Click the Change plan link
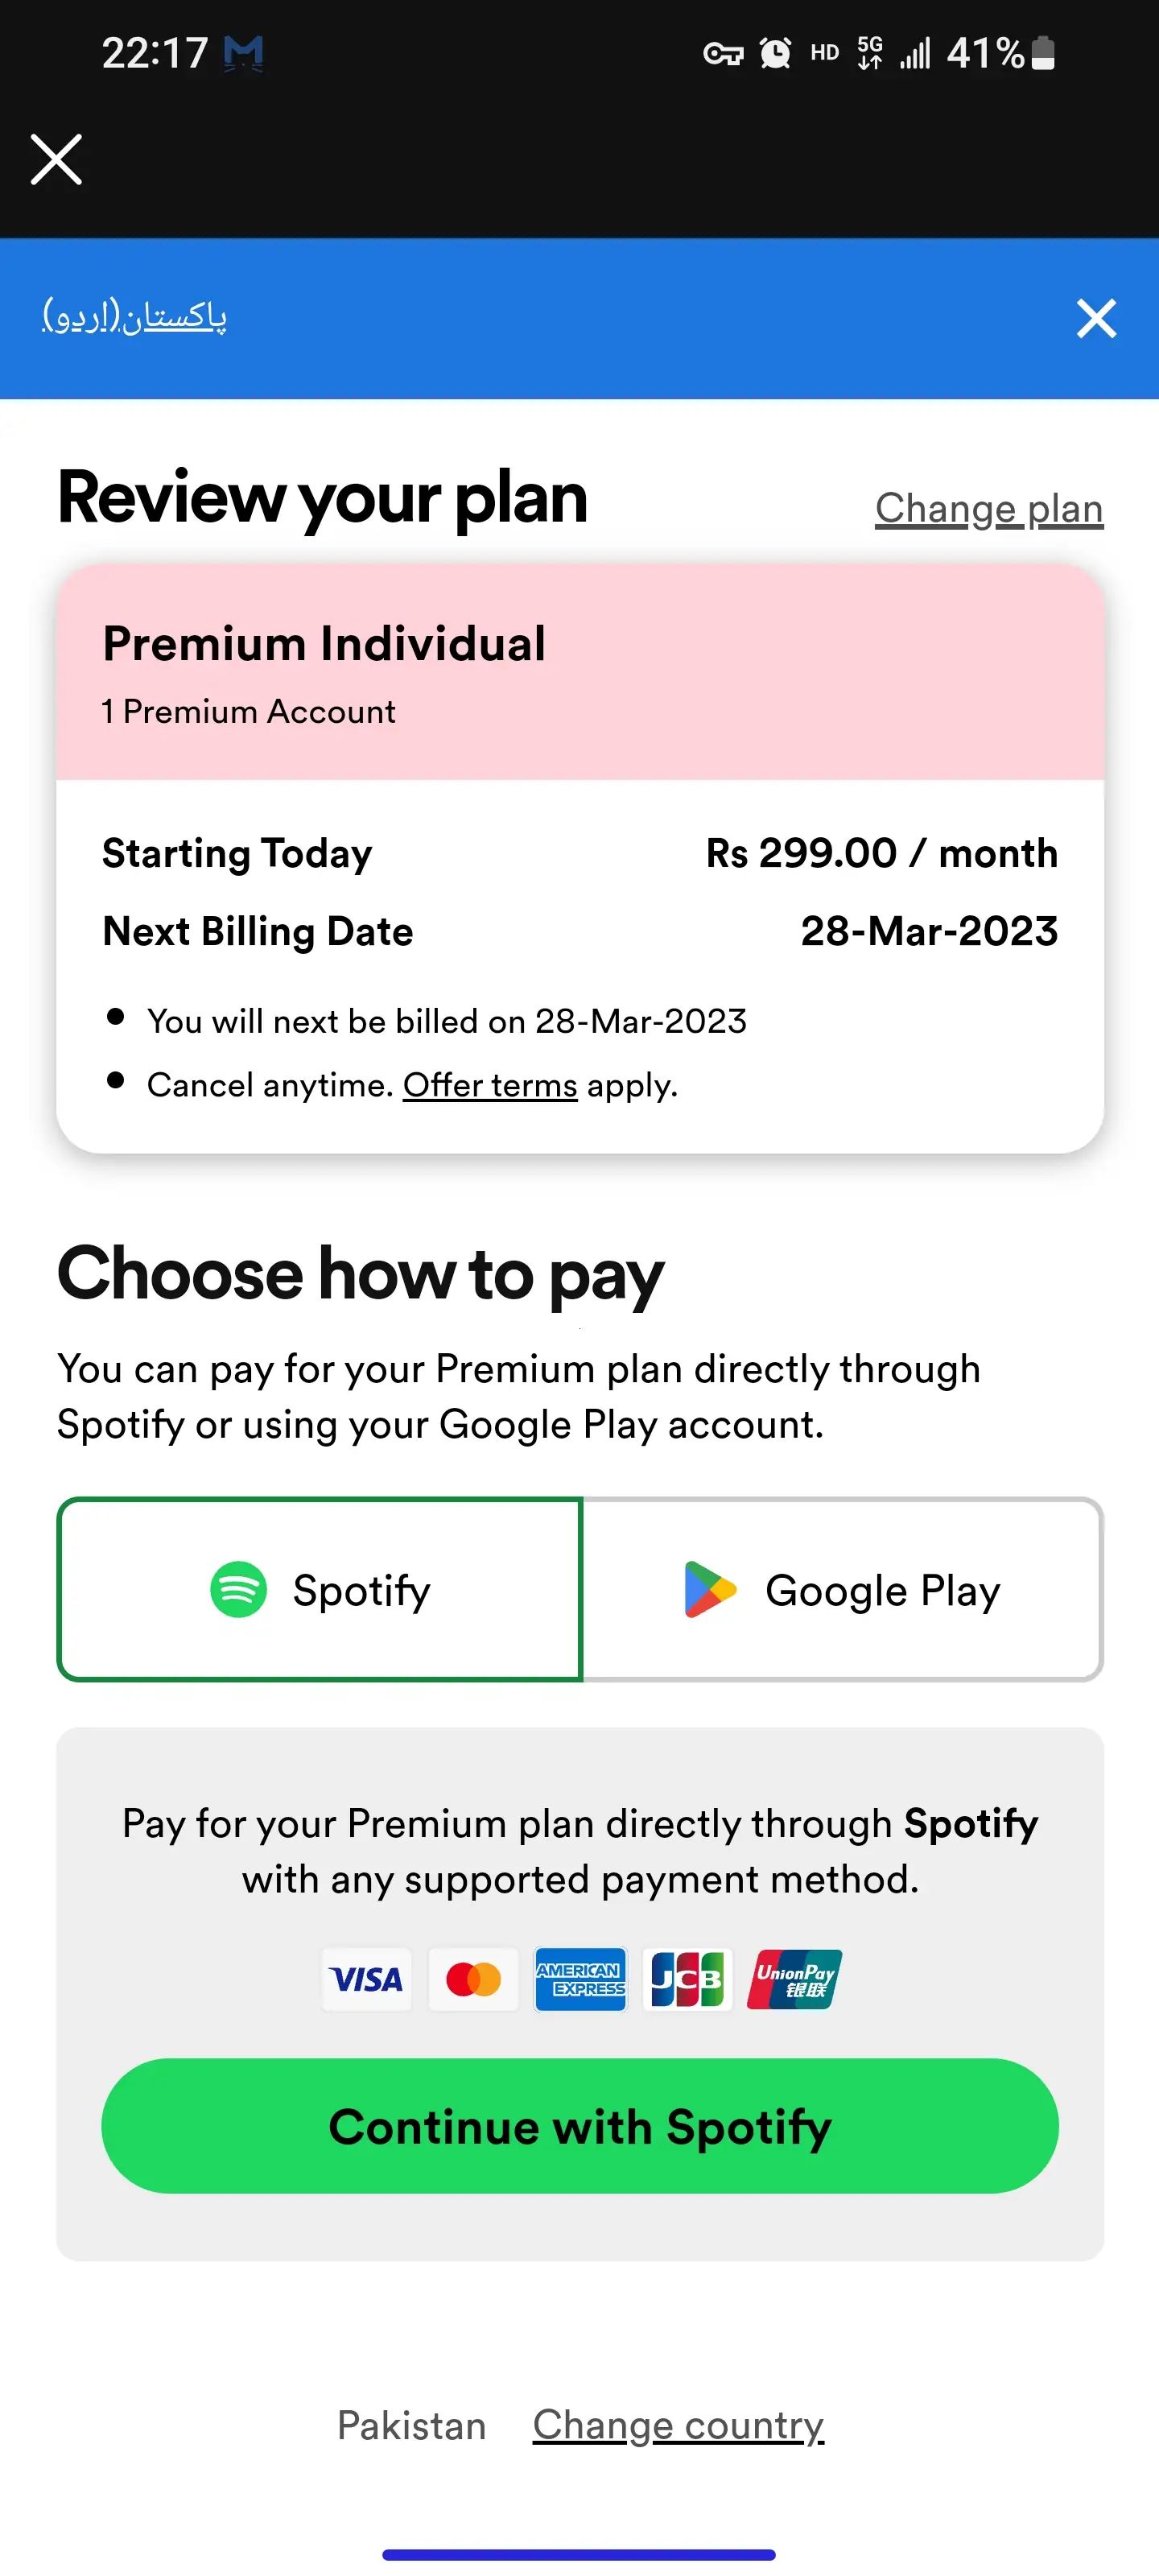This screenshot has width=1159, height=2576. click(988, 509)
